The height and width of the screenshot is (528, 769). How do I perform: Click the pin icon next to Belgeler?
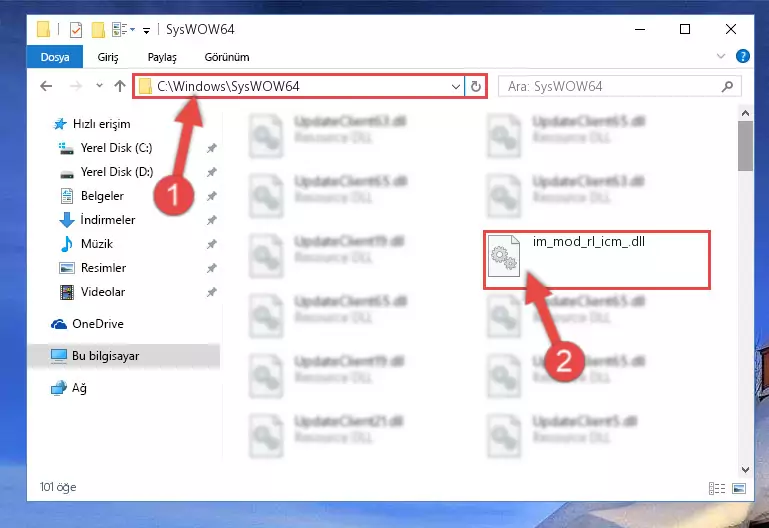(211, 196)
